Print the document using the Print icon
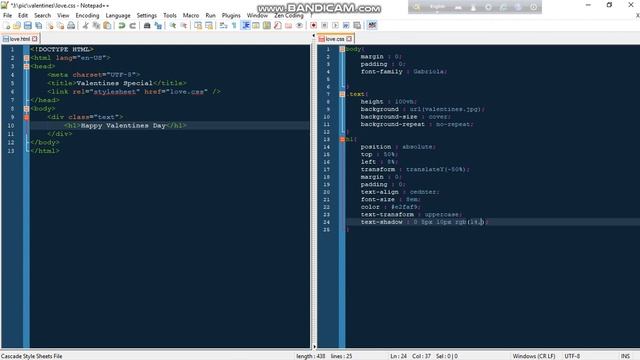Screen dimensions: 640x360 [x=71, y=25]
